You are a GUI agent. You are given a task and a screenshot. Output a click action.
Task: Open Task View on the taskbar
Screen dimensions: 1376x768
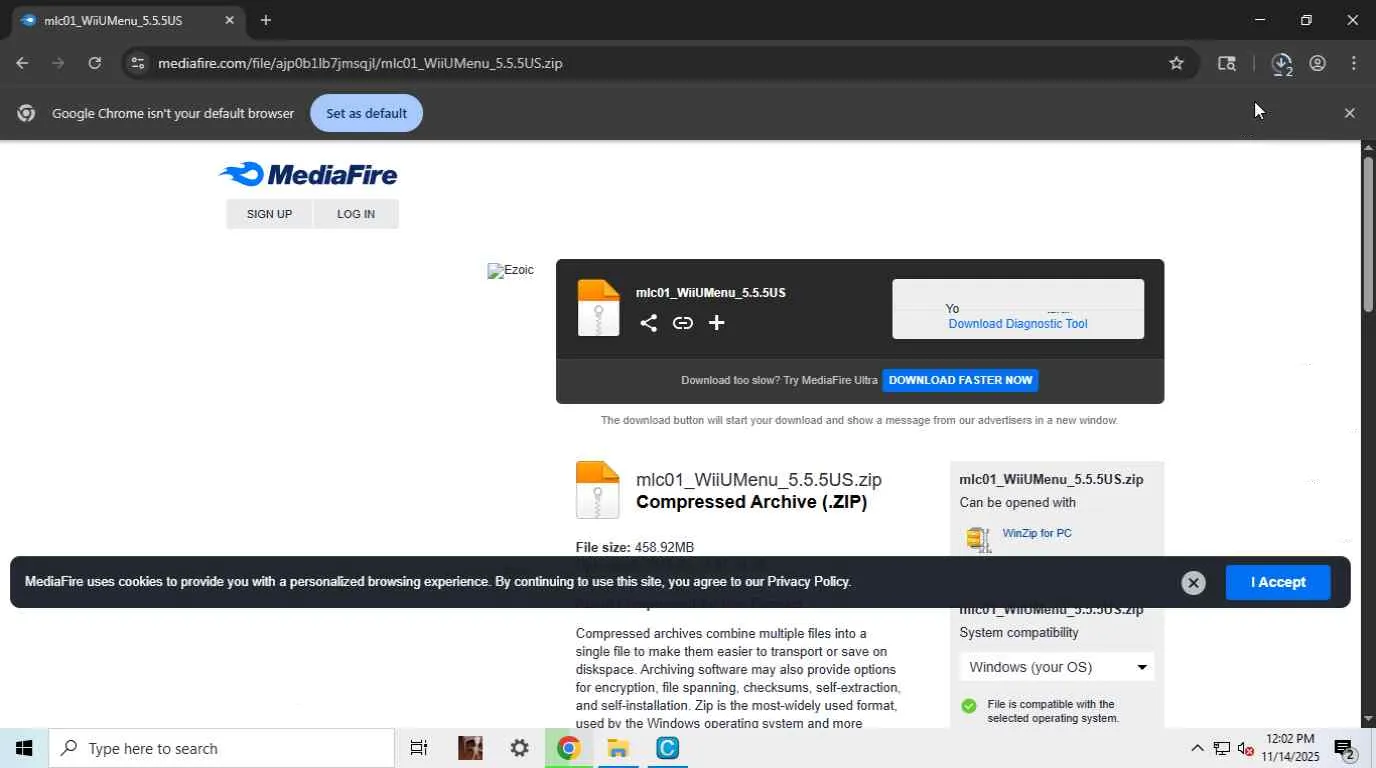(419, 748)
